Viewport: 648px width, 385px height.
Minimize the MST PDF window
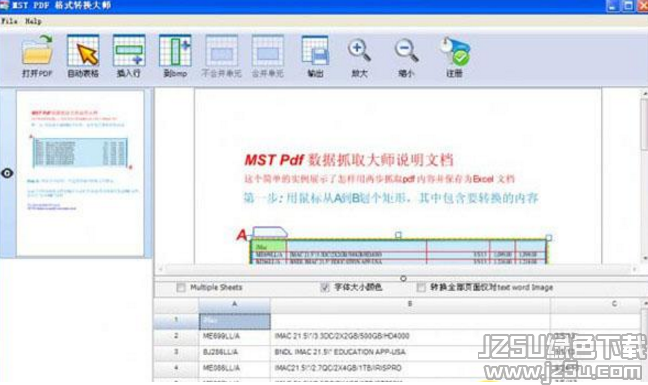612,6
